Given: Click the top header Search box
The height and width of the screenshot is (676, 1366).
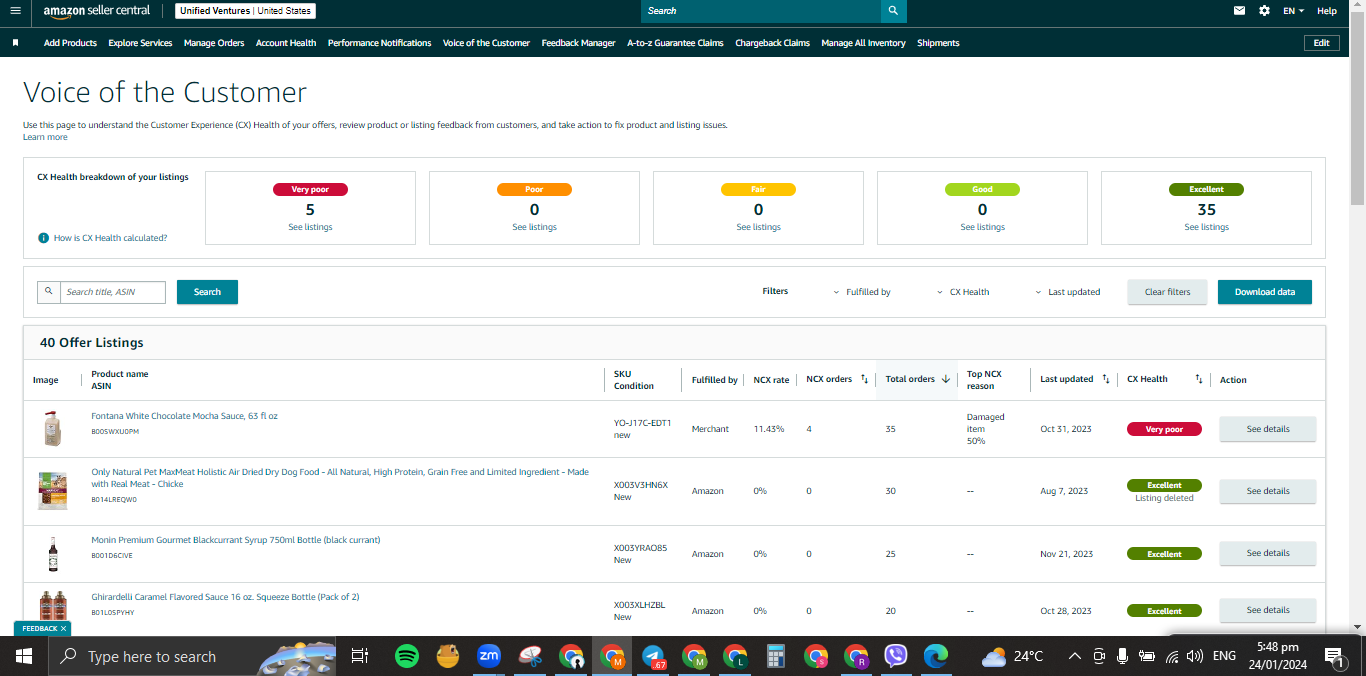Looking at the screenshot, I should point(761,11).
